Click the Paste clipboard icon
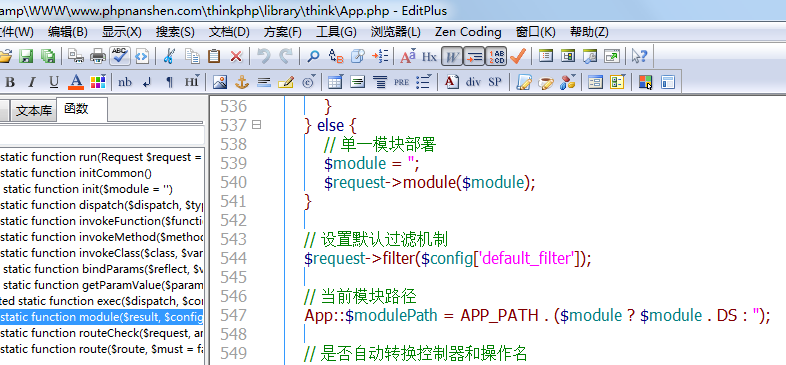The image size is (786, 365). click(x=214, y=56)
